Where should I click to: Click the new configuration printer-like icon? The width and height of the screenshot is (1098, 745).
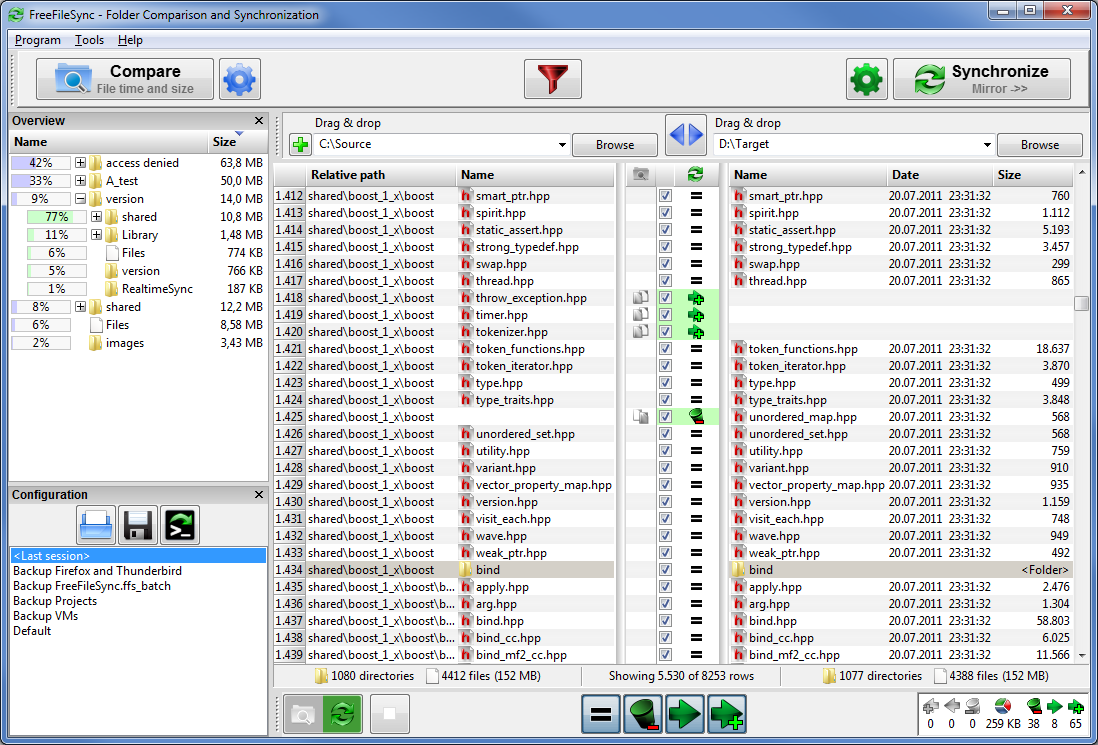pos(96,525)
